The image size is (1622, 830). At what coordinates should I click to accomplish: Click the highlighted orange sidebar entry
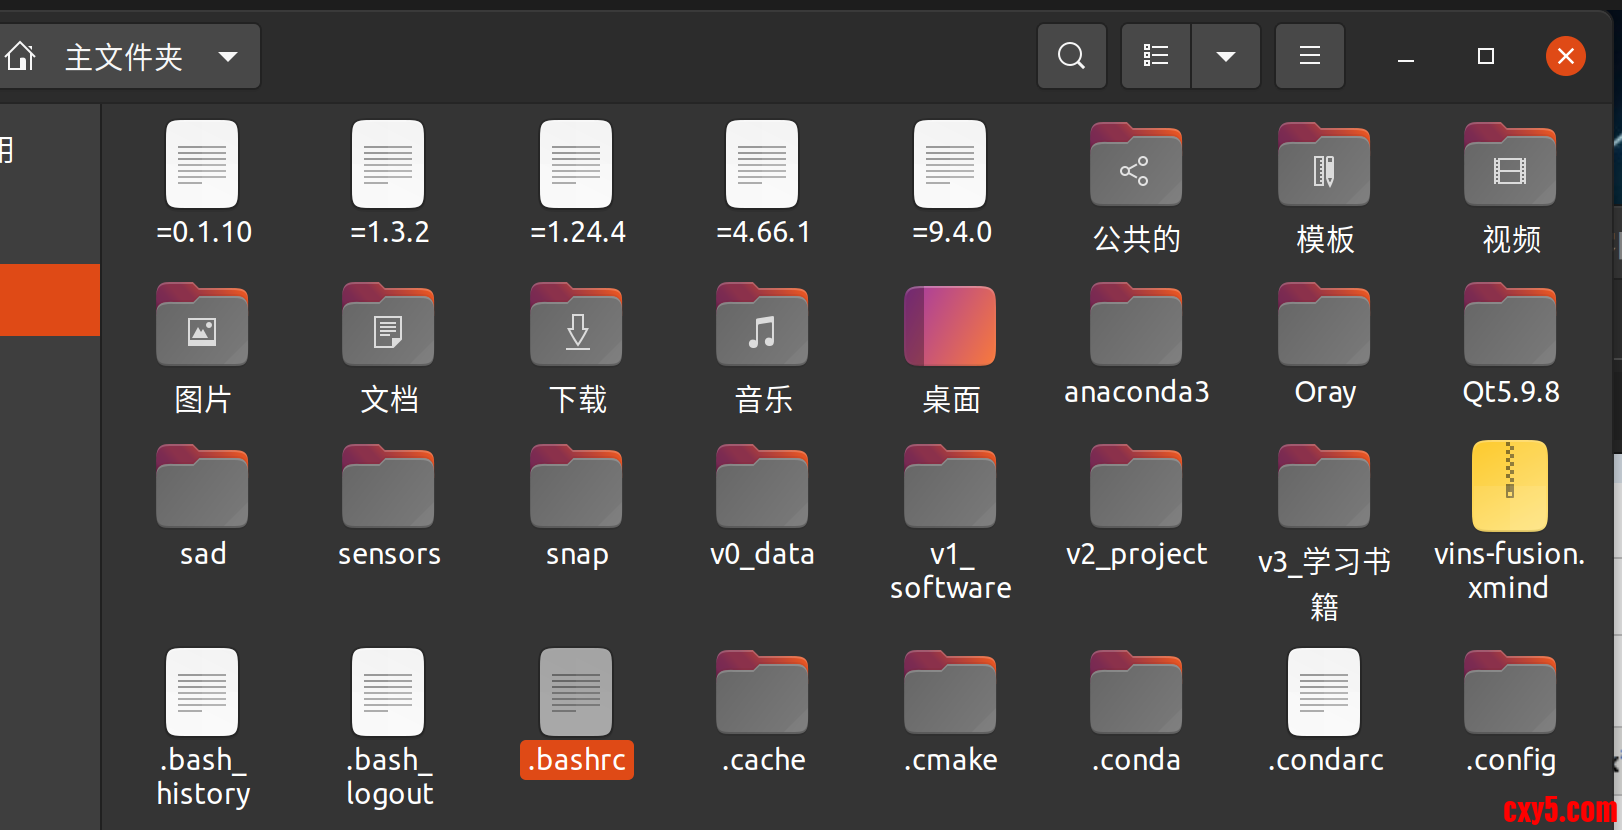[x=49, y=300]
